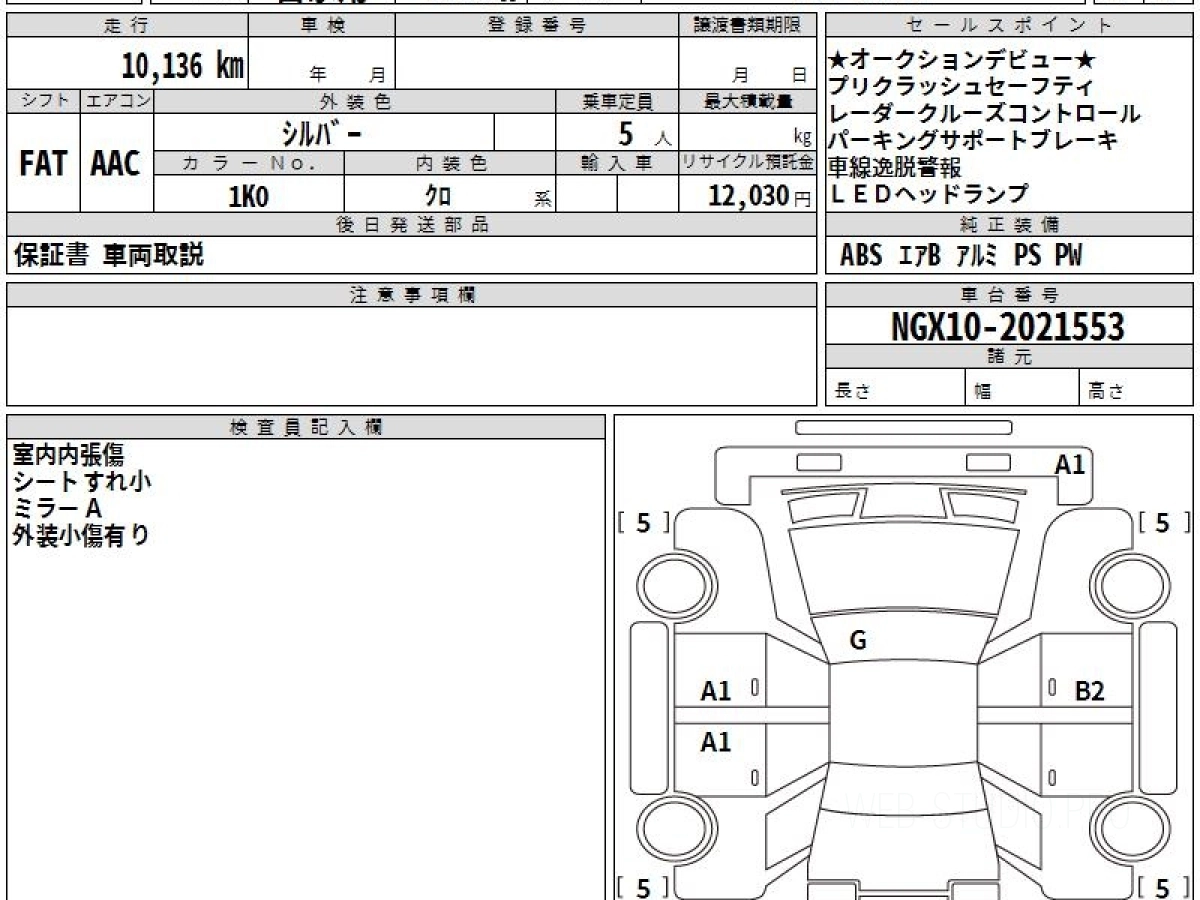Select the recycle deposit 12,030円
1200x900 pixels.
759,196
